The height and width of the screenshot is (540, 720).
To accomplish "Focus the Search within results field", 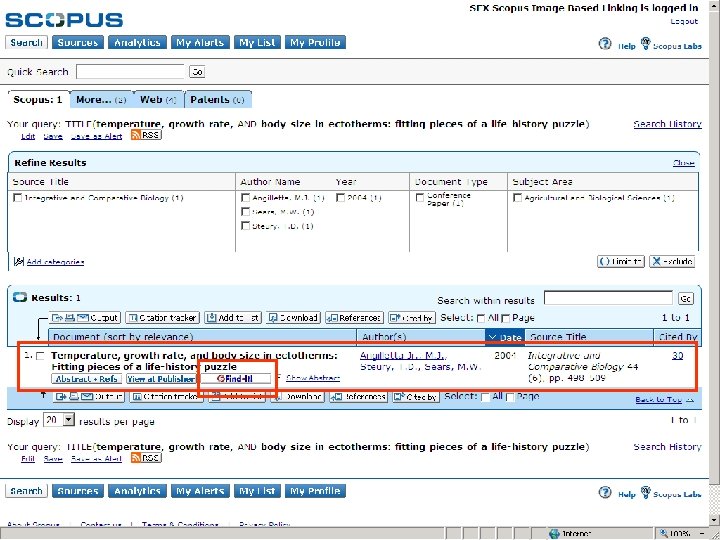I will 608,298.
